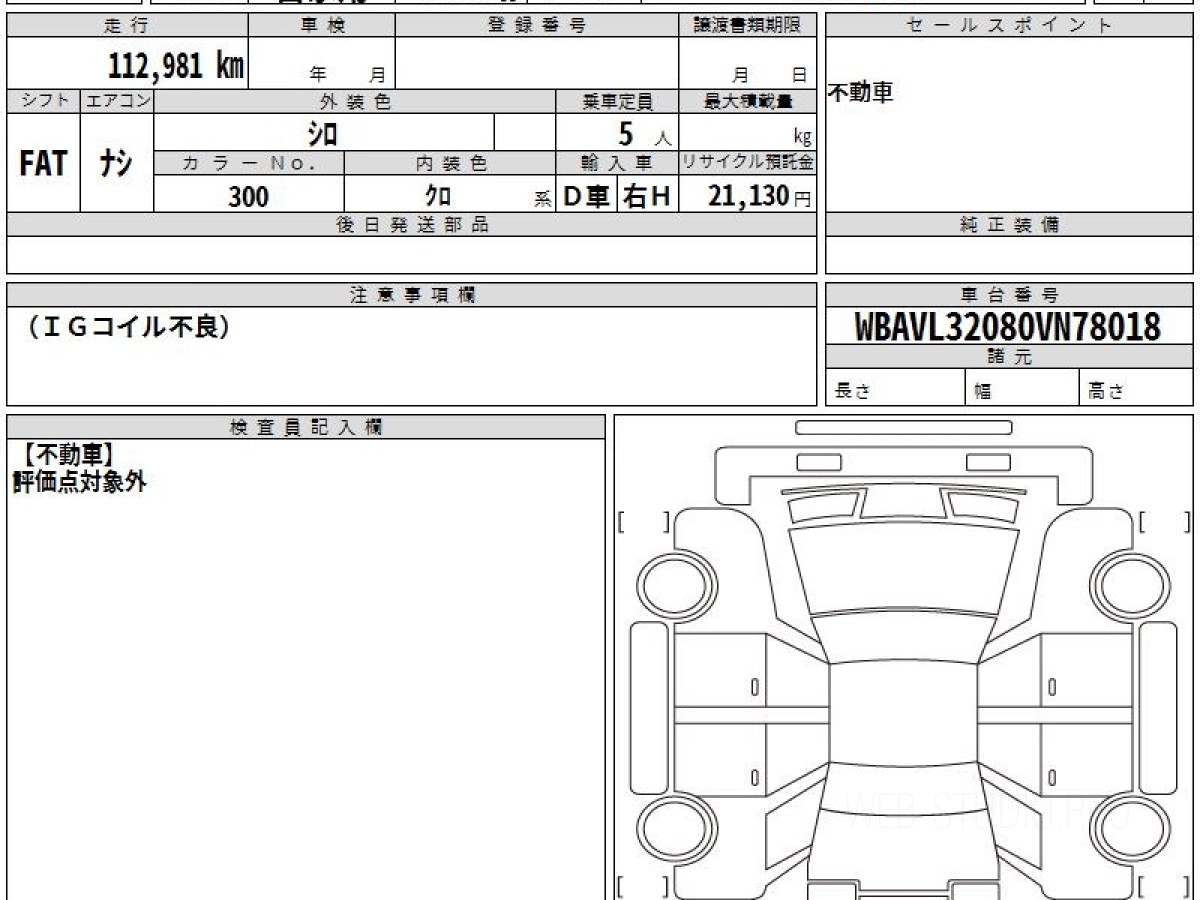The width and height of the screenshot is (1200, 900).
Task: Click the エアコン header cell
Action: point(117,101)
